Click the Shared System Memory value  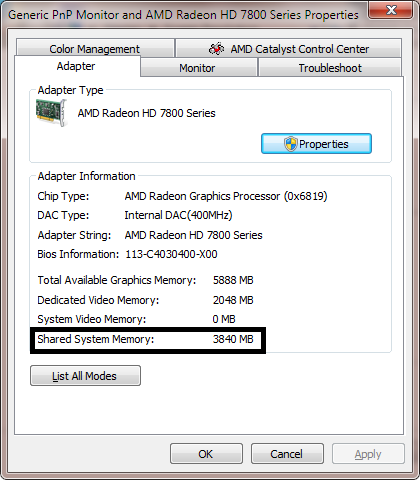233,339
